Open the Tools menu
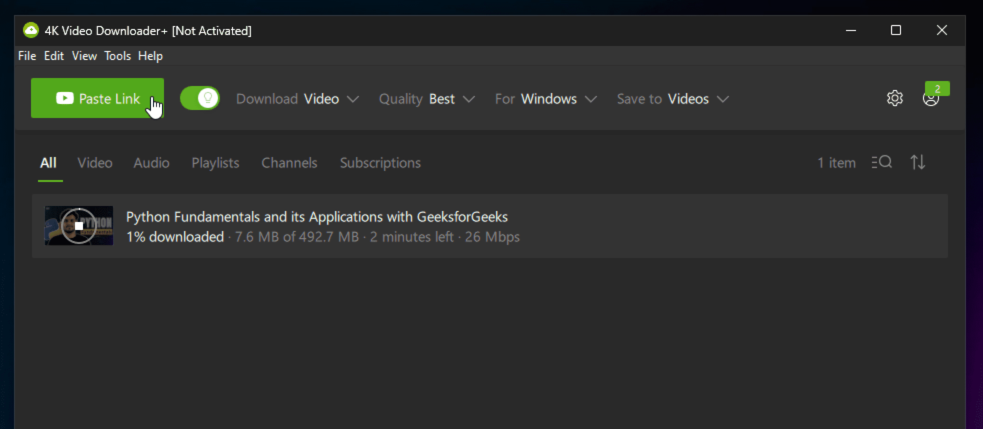Viewport: 983px width, 429px height. [x=117, y=56]
